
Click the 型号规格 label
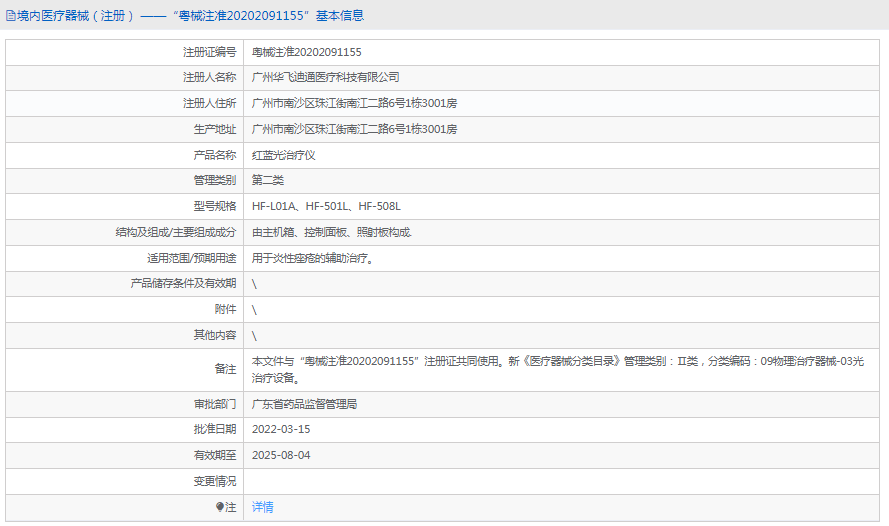coord(215,206)
